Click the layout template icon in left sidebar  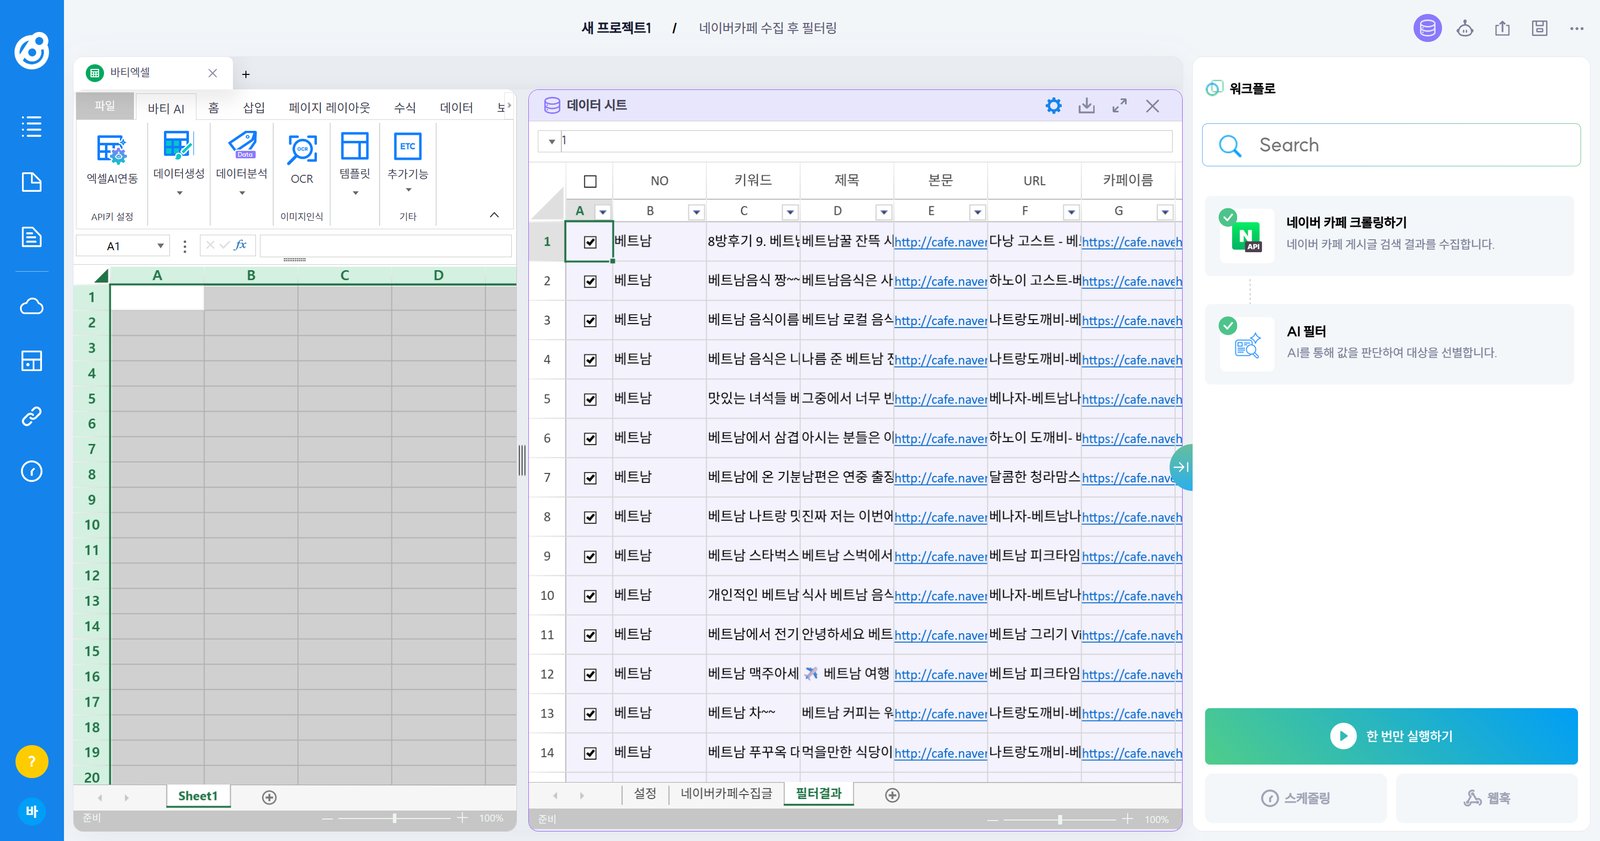(x=32, y=361)
